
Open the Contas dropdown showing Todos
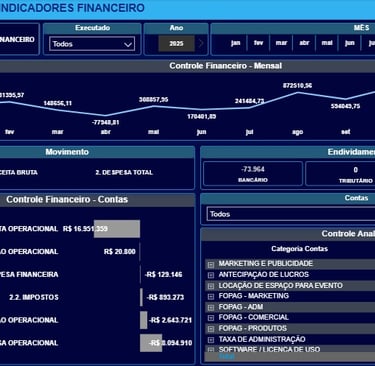point(291,214)
